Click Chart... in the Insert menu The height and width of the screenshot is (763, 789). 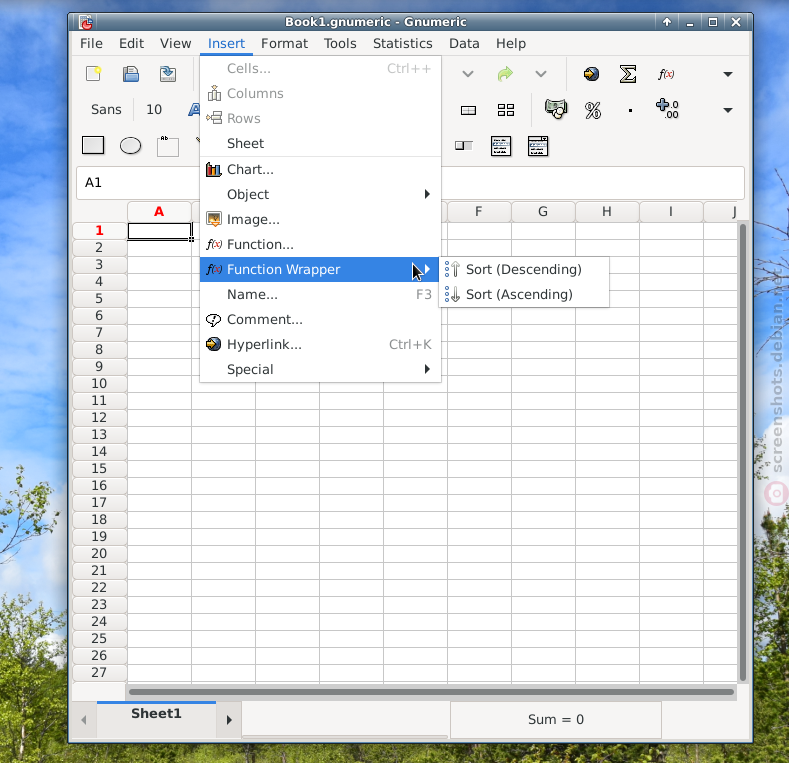[x=320, y=170]
